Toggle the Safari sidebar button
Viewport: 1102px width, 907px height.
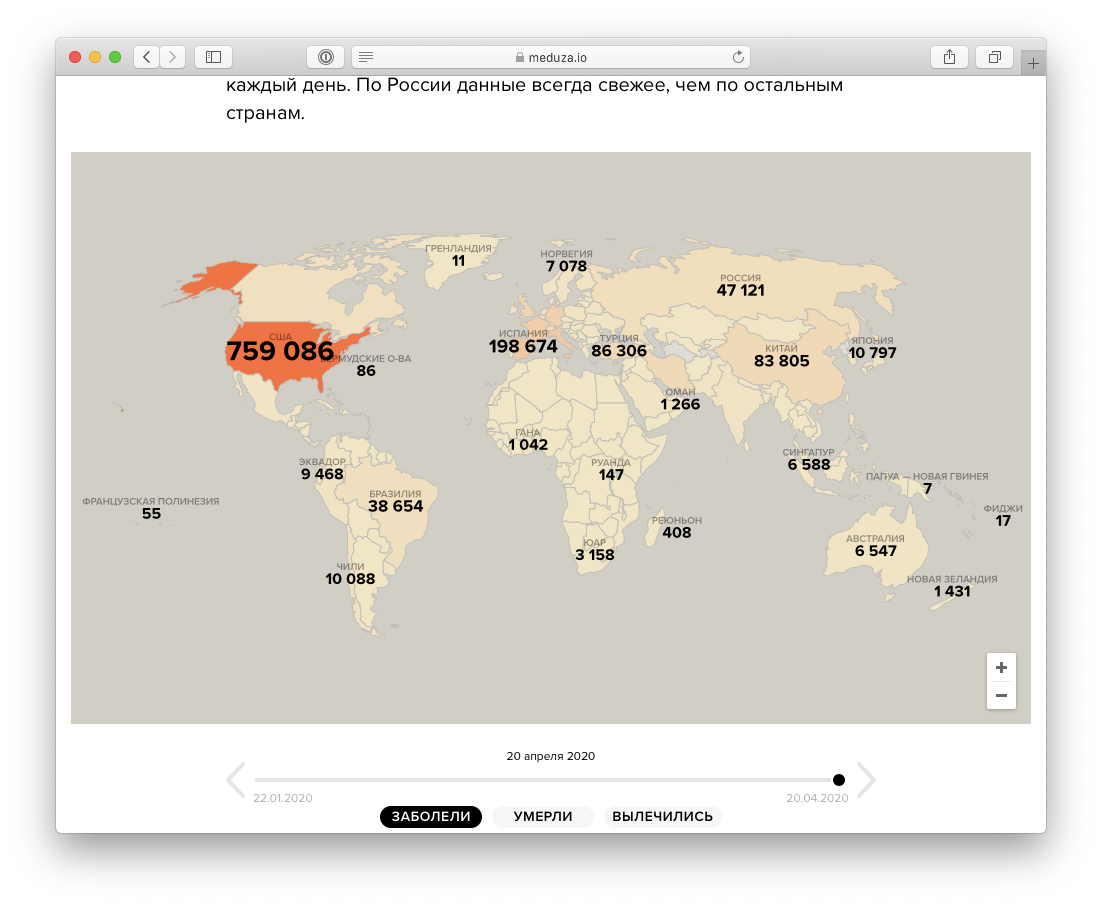tap(213, 57)
